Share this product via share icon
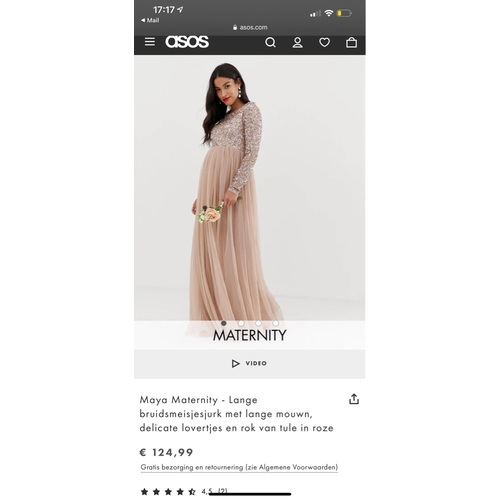Viewport: 500px width, 500px height. click(354, 399)
